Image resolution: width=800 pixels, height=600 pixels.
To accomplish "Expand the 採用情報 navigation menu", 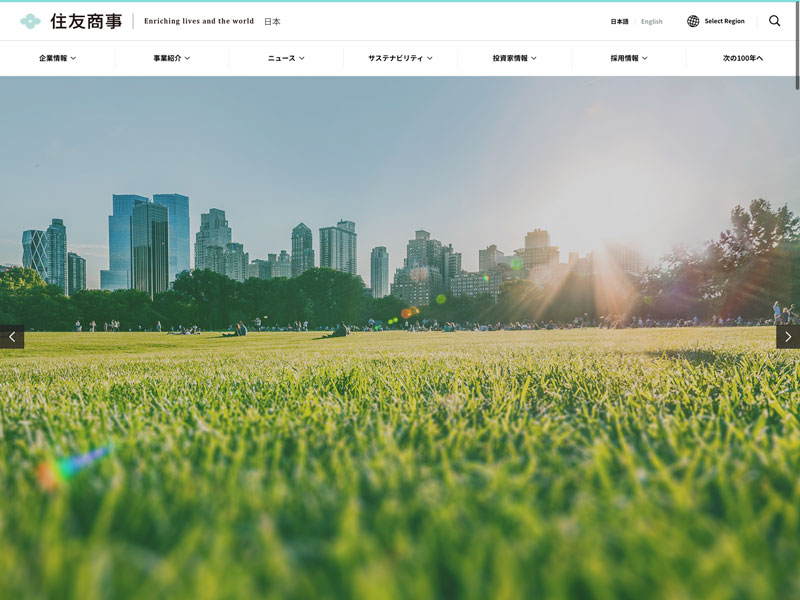I will [x=629, y=58].
